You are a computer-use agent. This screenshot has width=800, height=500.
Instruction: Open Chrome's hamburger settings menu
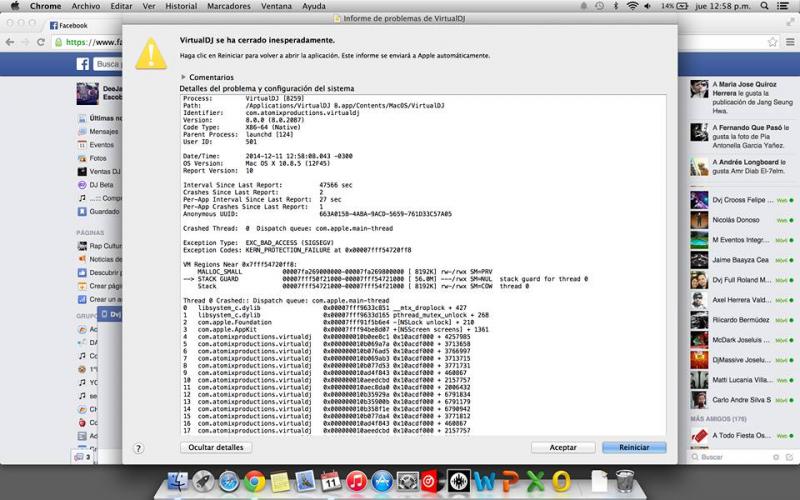coord(790,42)
